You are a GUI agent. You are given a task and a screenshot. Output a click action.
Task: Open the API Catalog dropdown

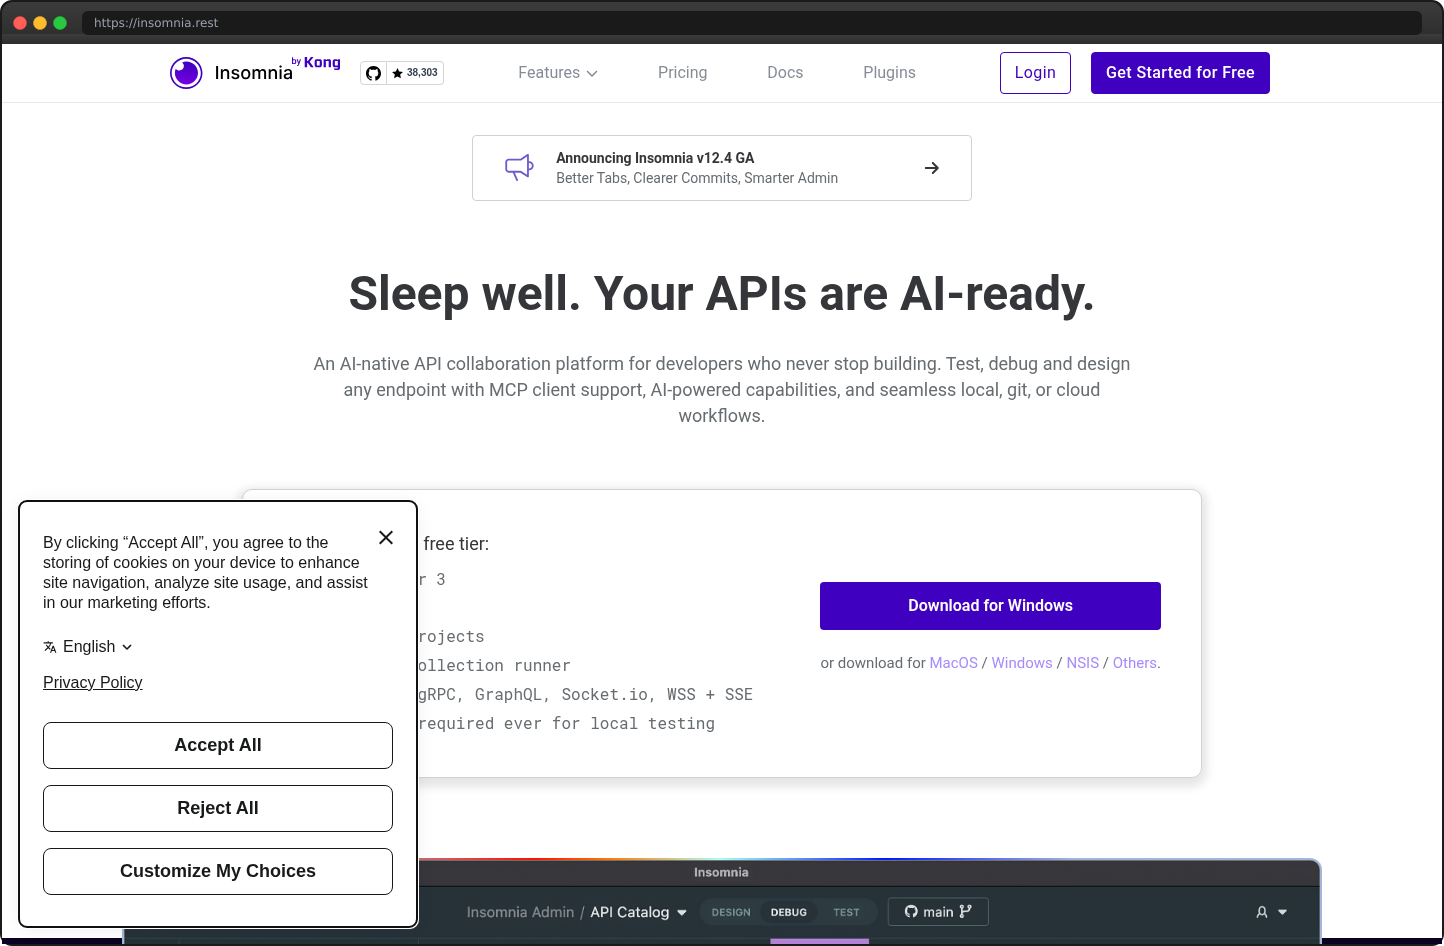(x=638, y=911)
